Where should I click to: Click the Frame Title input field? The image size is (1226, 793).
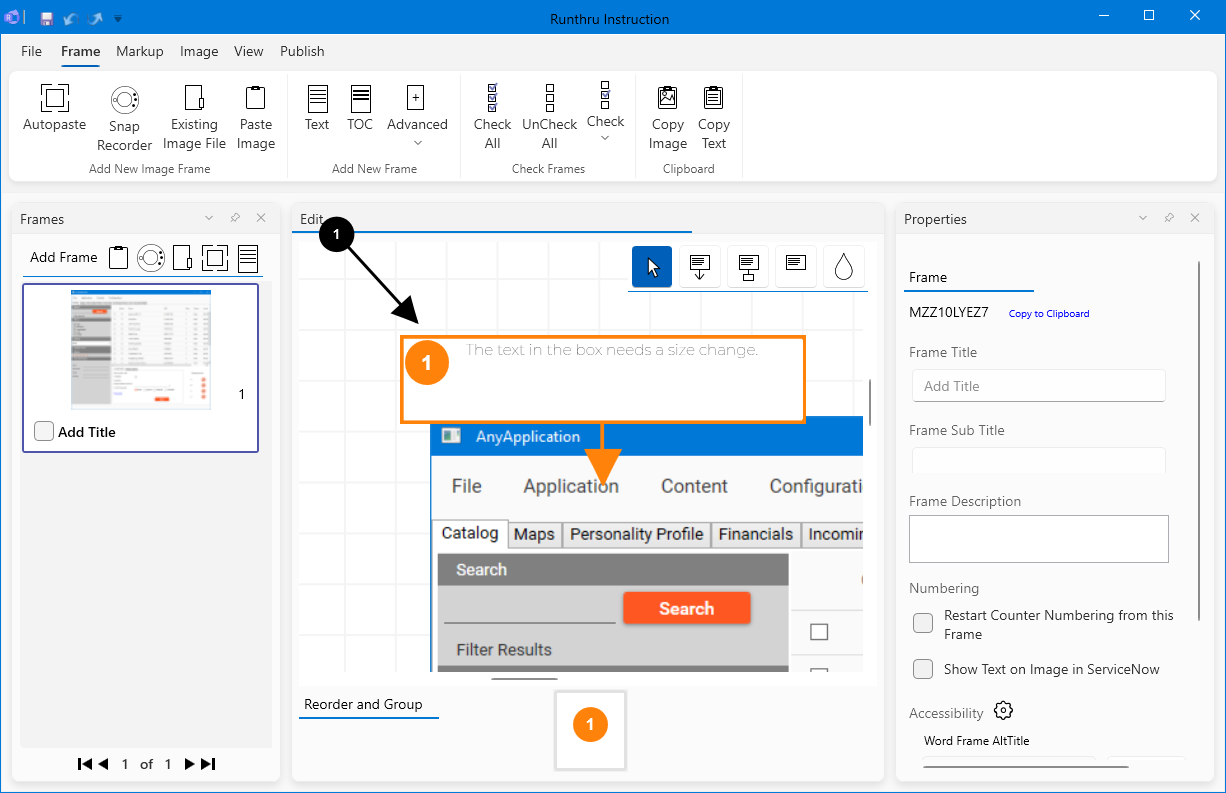click(x=1038, y=386)
